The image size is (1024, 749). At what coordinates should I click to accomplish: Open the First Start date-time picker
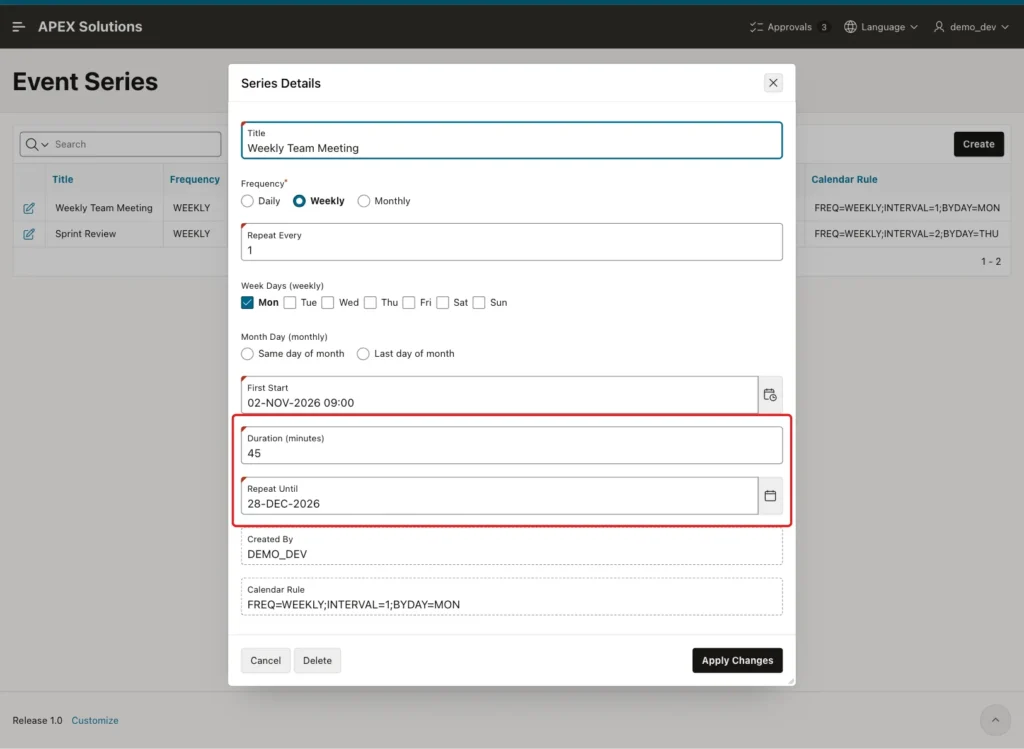pyautogui.click(x=770, y=394)
